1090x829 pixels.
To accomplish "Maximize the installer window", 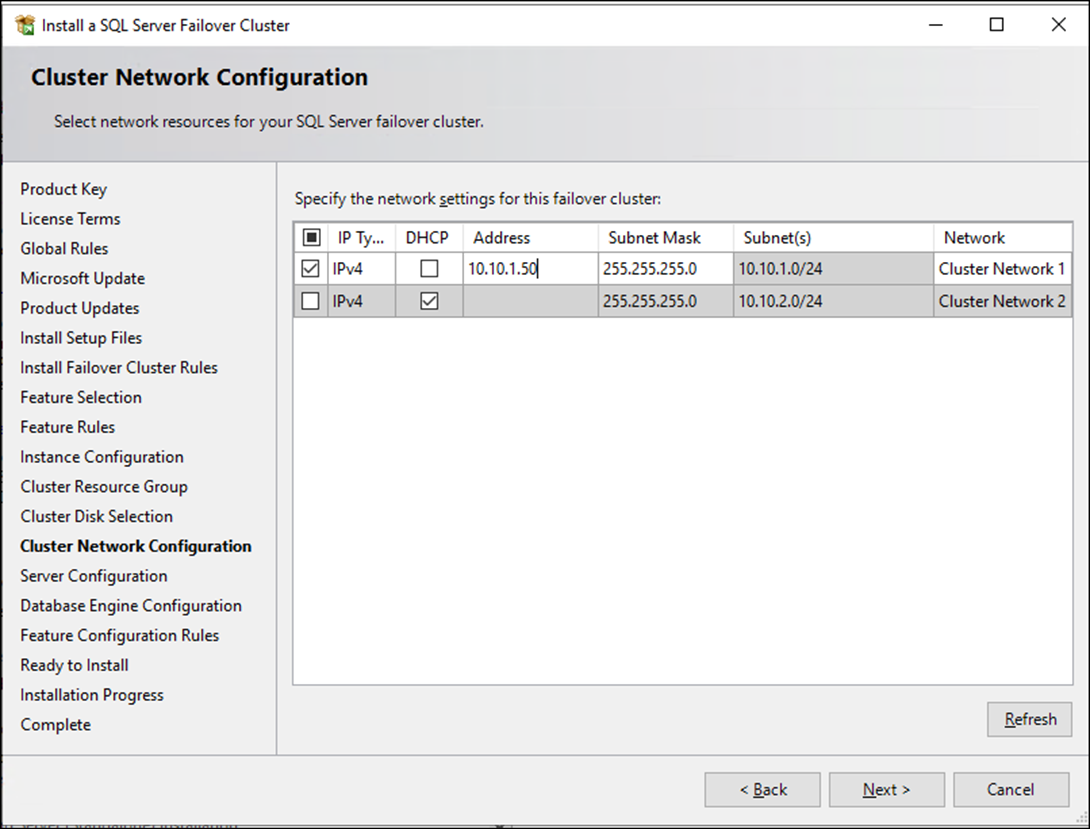I will [x=997, y=25].
